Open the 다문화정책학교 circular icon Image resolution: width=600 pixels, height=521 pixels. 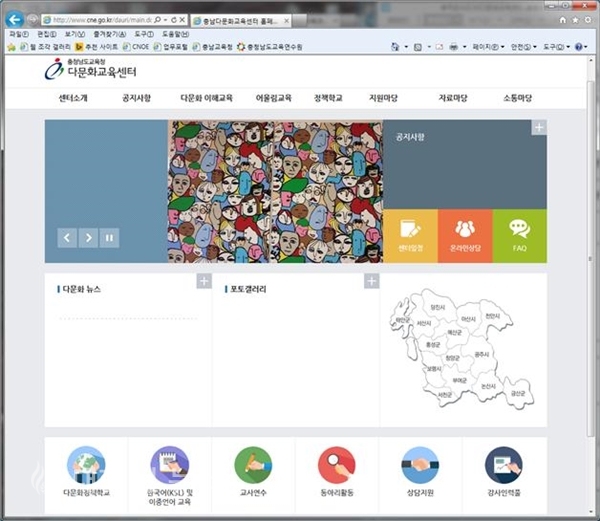(86, 466)
